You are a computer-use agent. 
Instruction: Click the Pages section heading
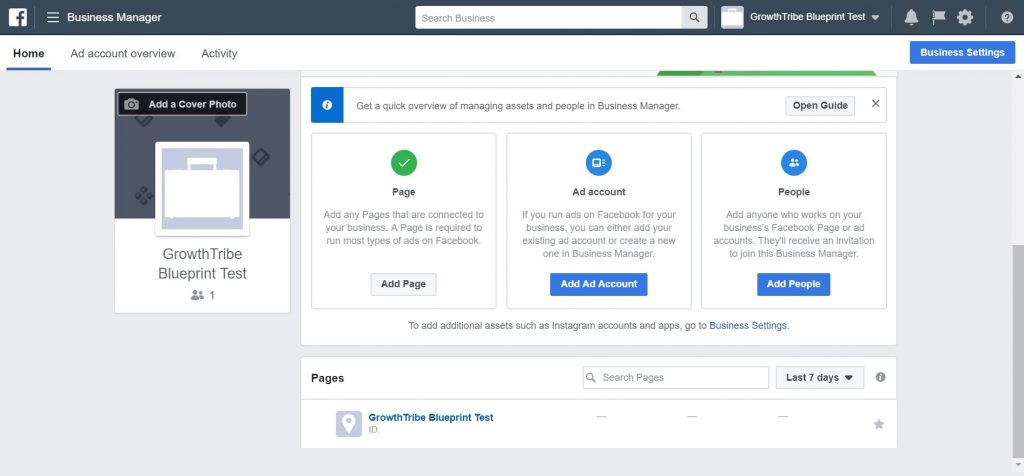[x=327, y=378]
